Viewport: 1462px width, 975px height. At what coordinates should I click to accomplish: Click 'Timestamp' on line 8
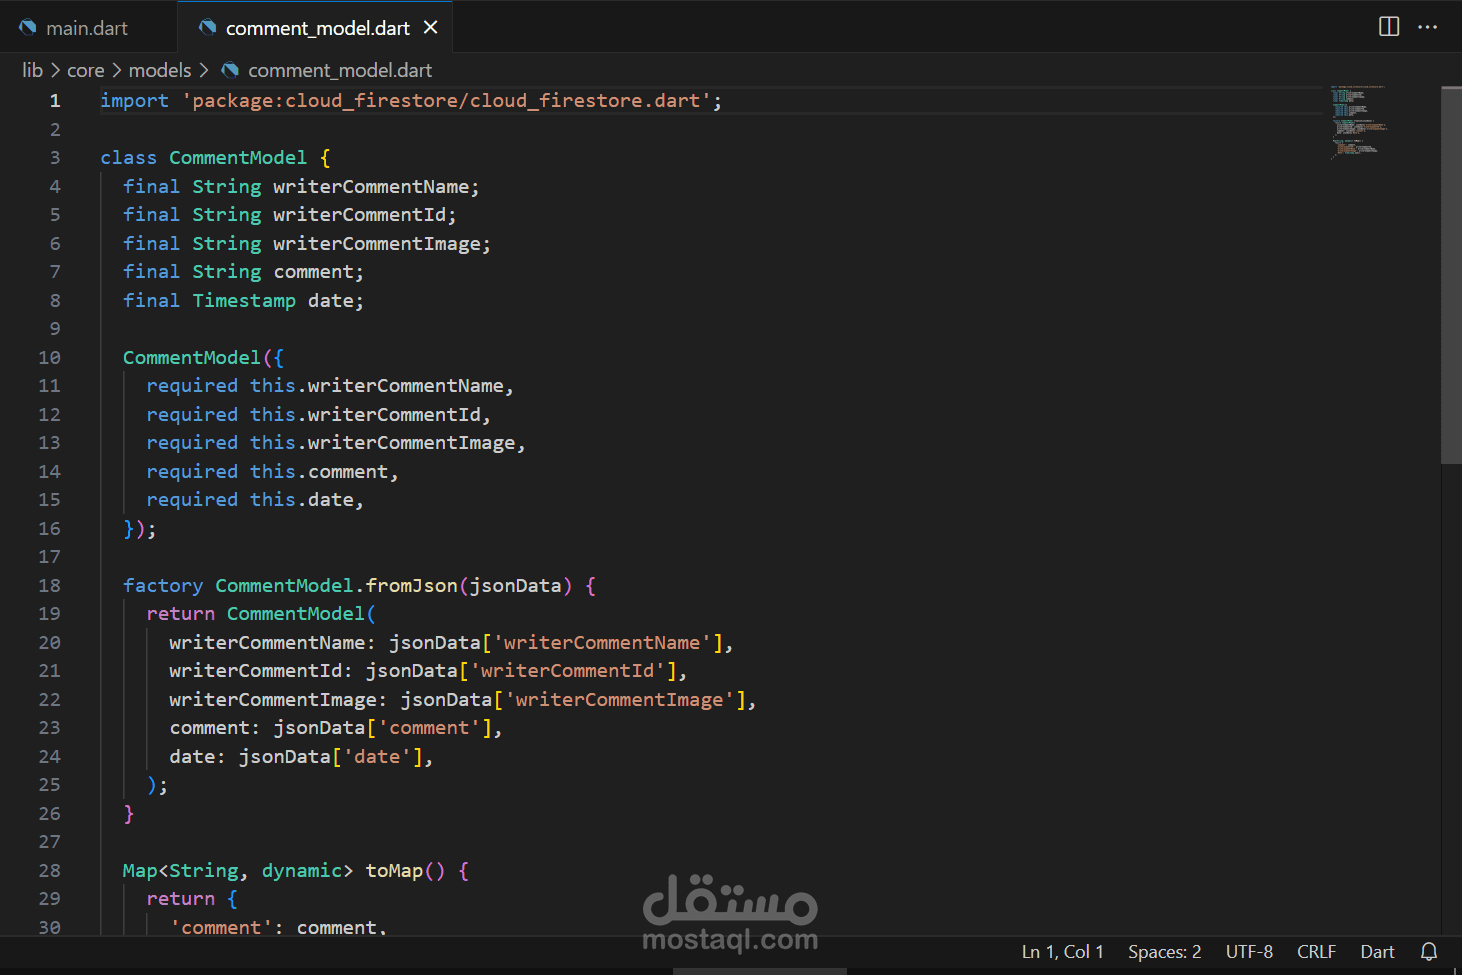244,301
